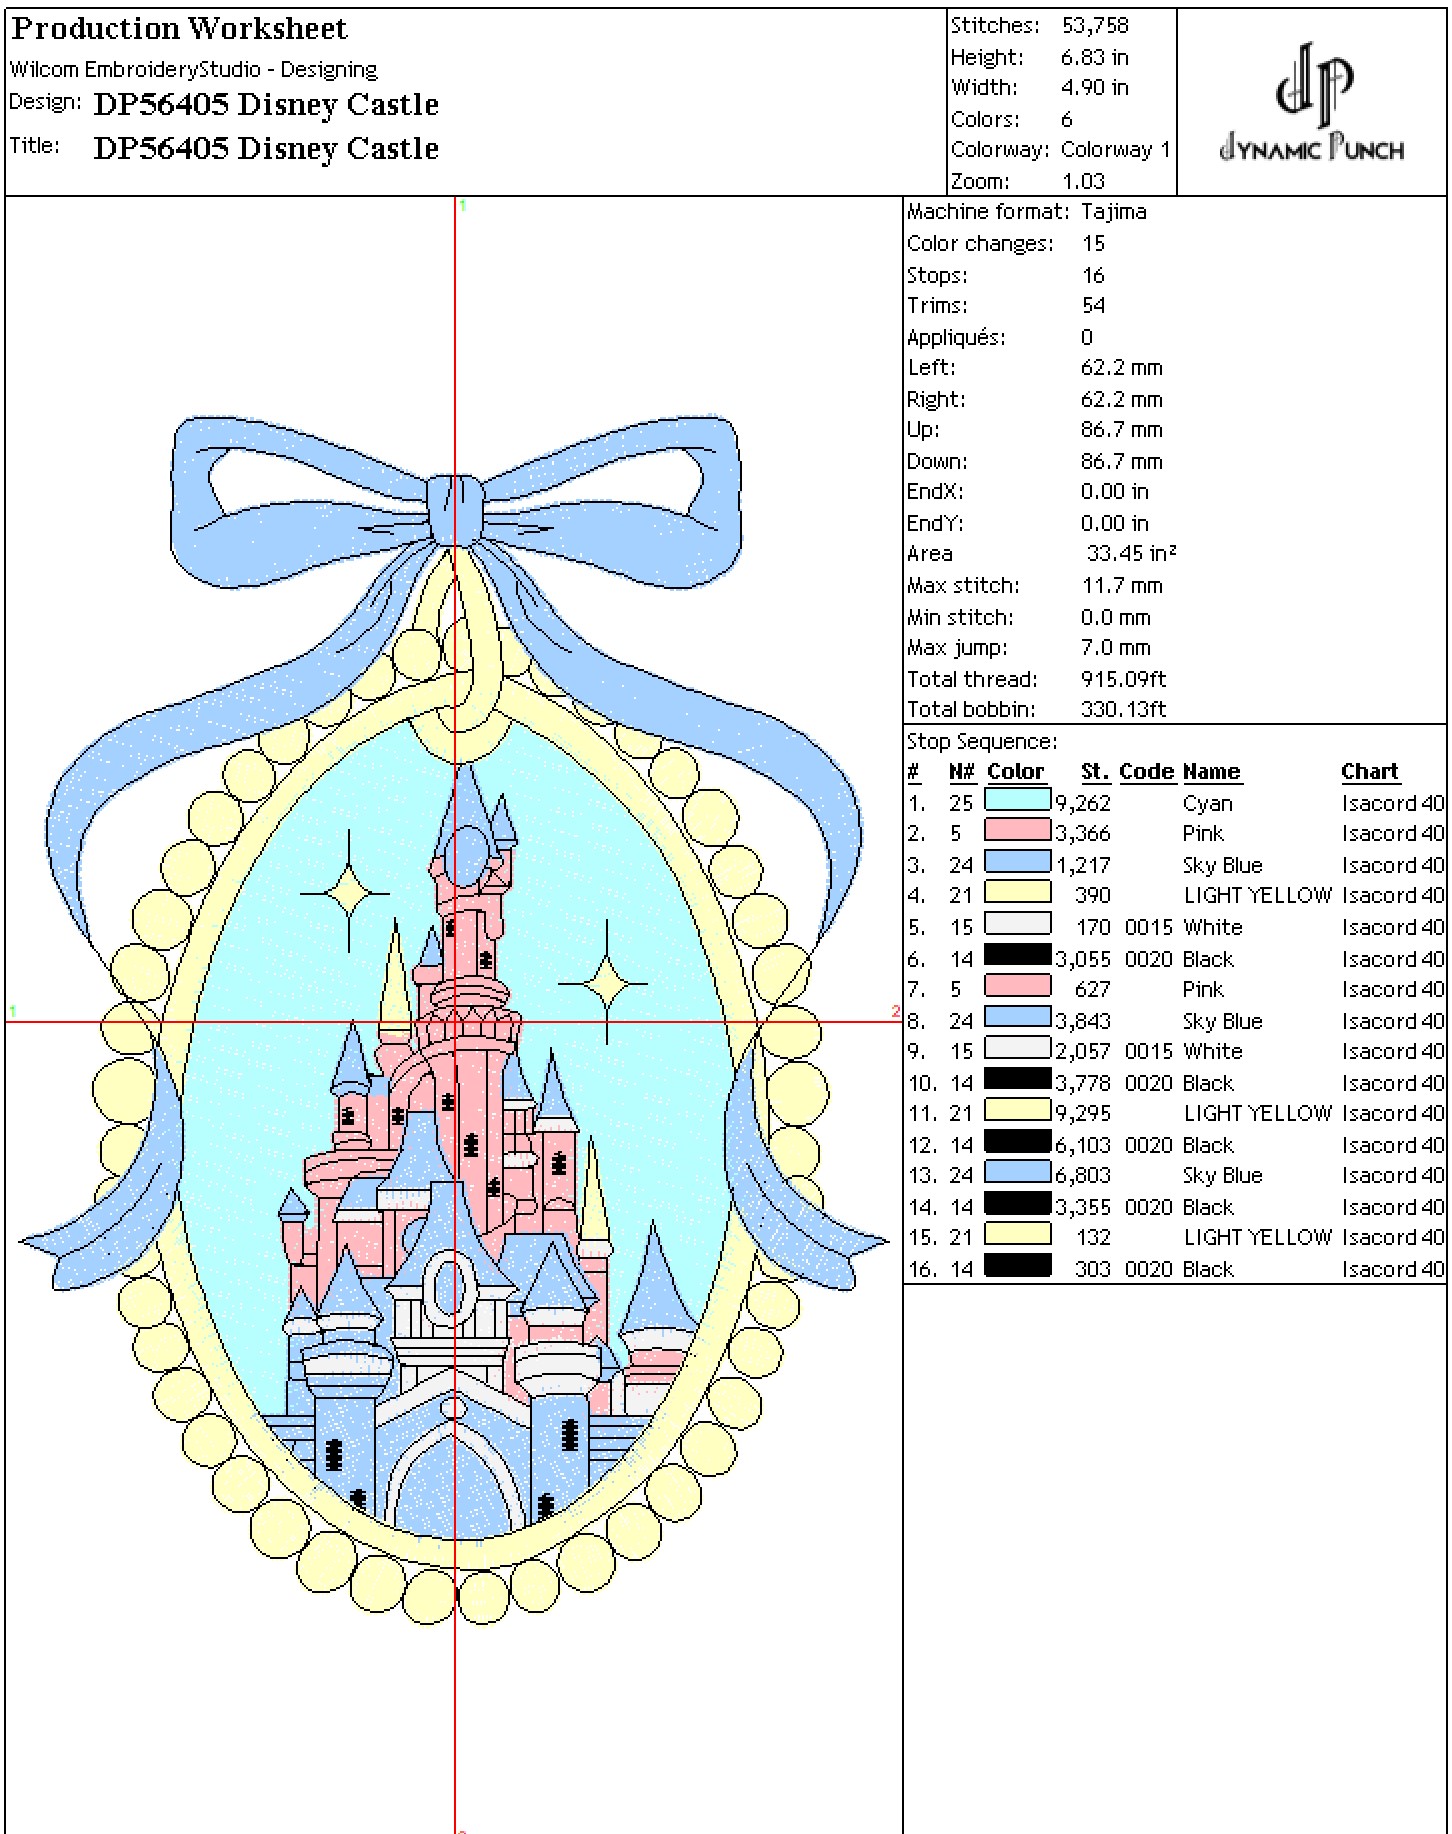Click the Total thread value '915.09ft'
The width and height of the screenshot is (1452, 1834).
(x=1123, y=679)
